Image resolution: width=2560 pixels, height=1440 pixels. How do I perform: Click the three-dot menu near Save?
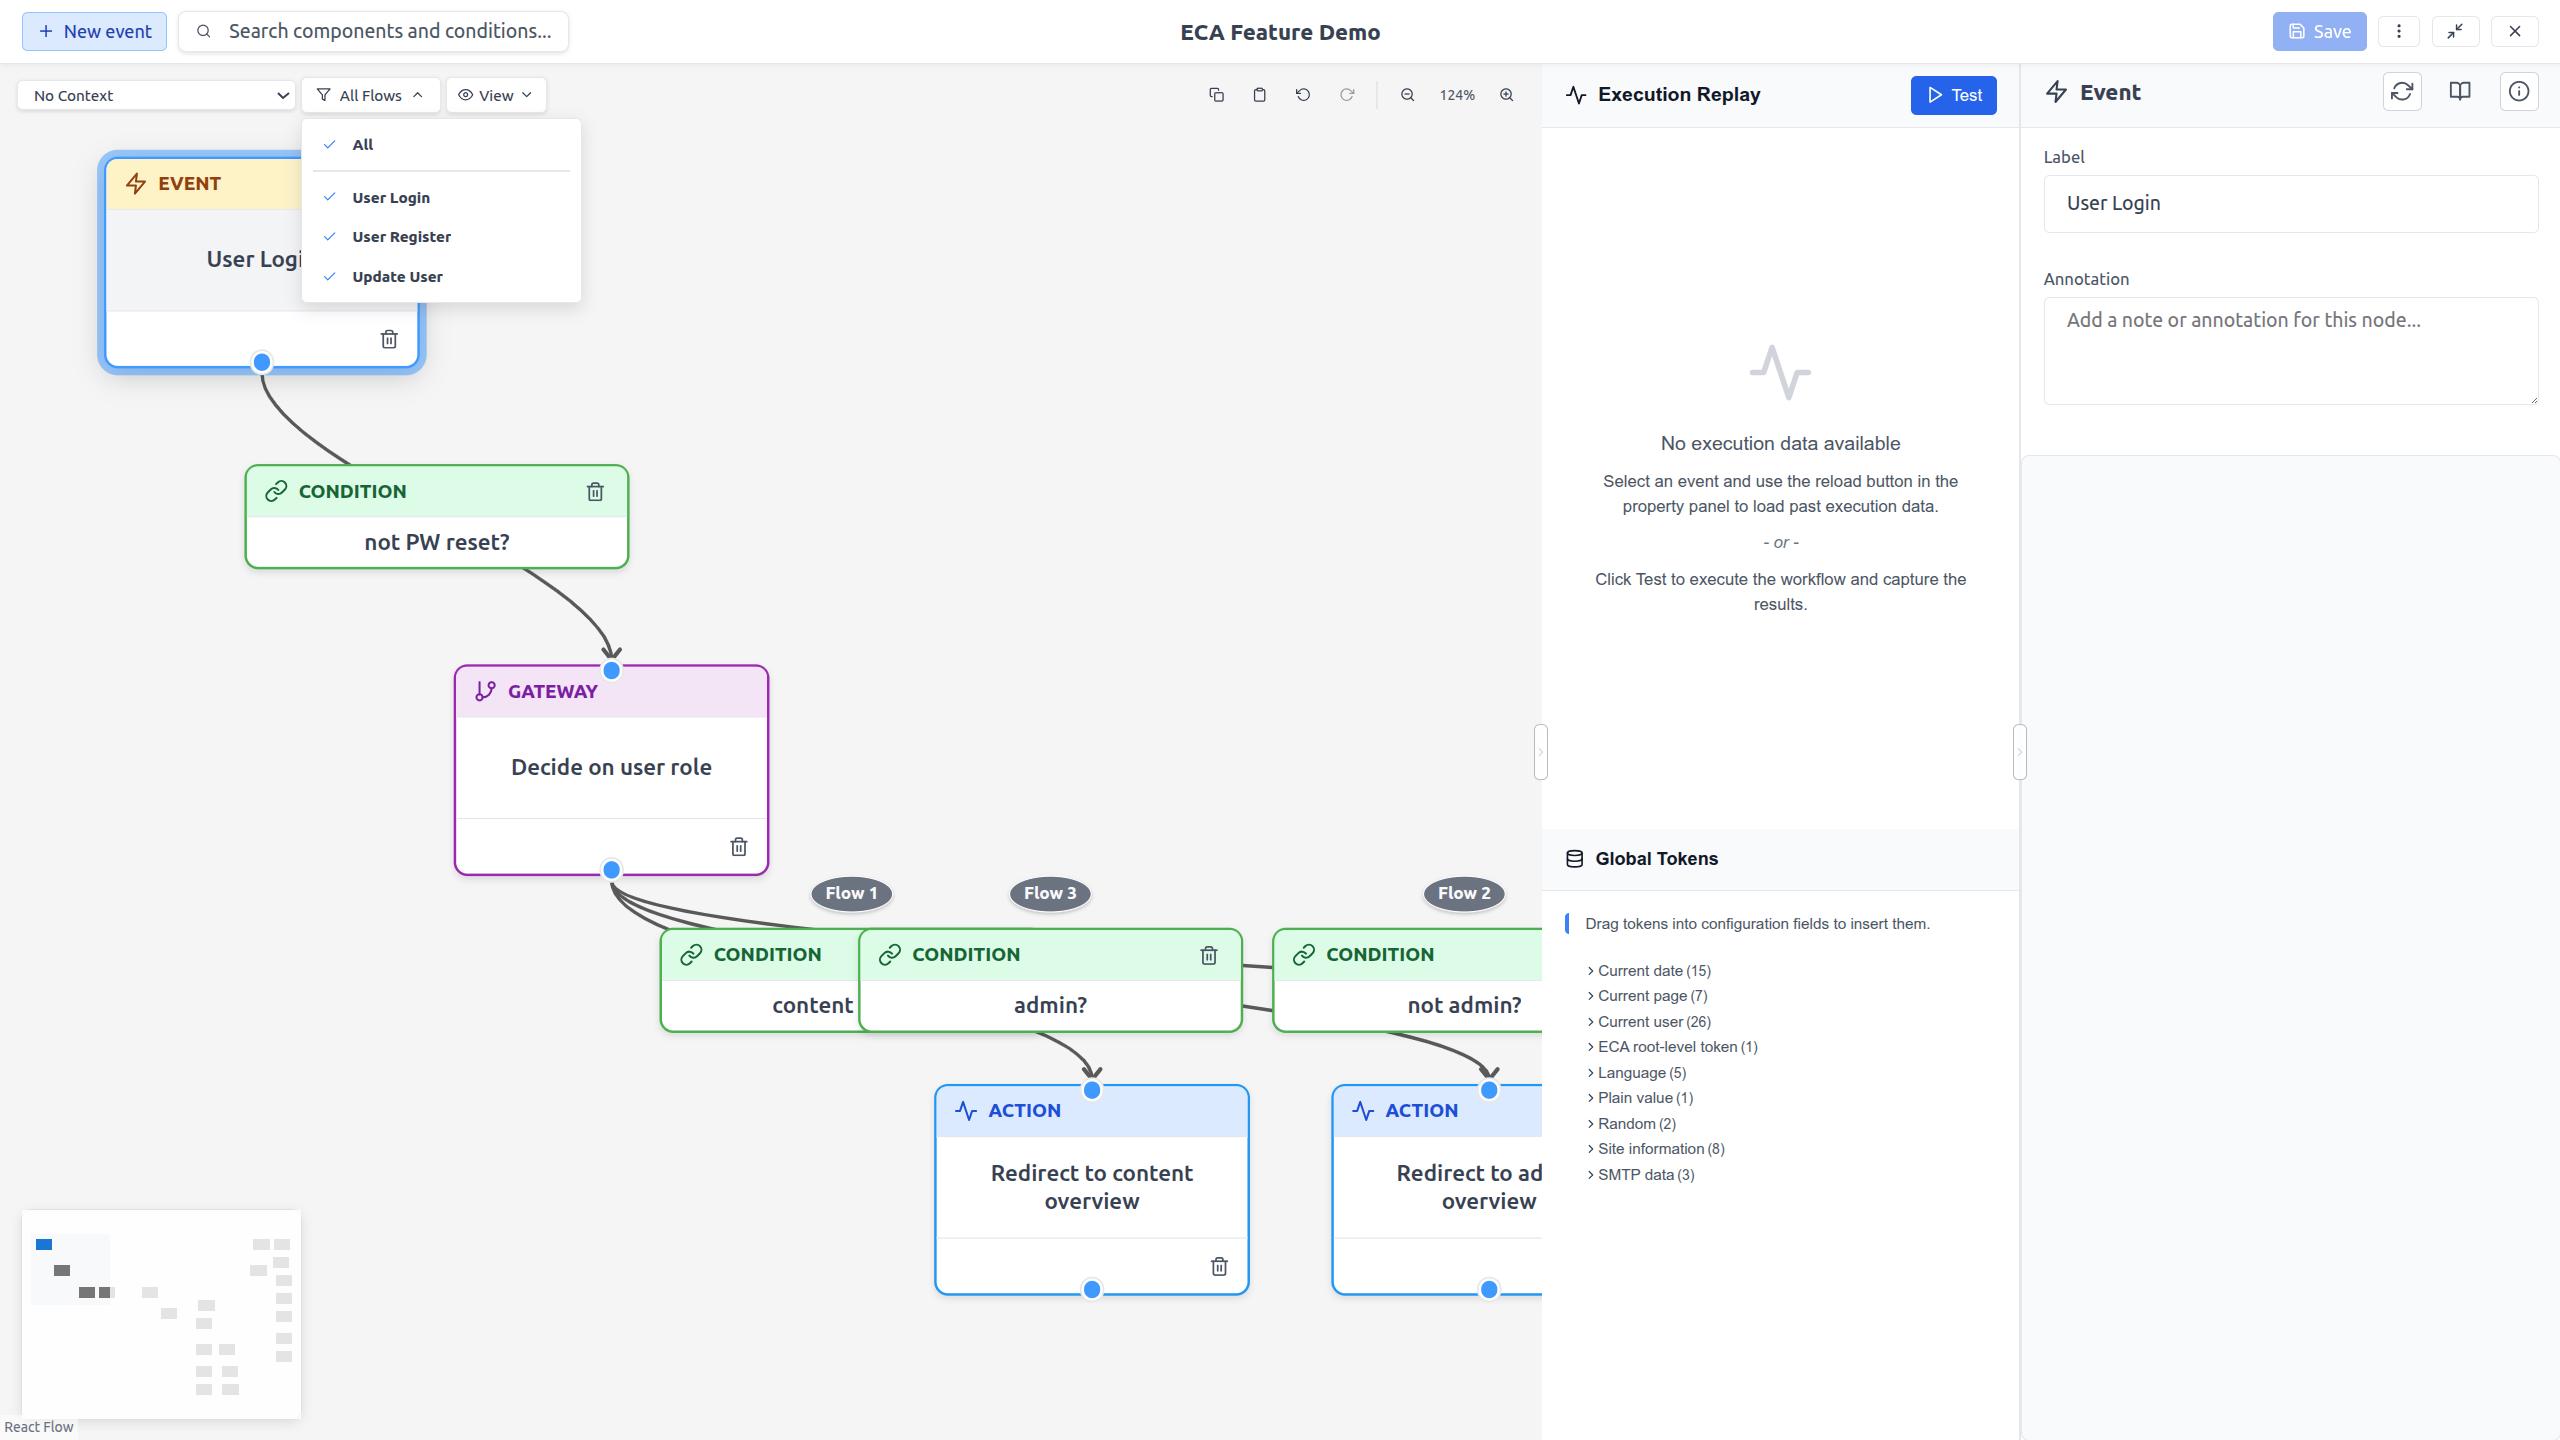point(2399,31)
